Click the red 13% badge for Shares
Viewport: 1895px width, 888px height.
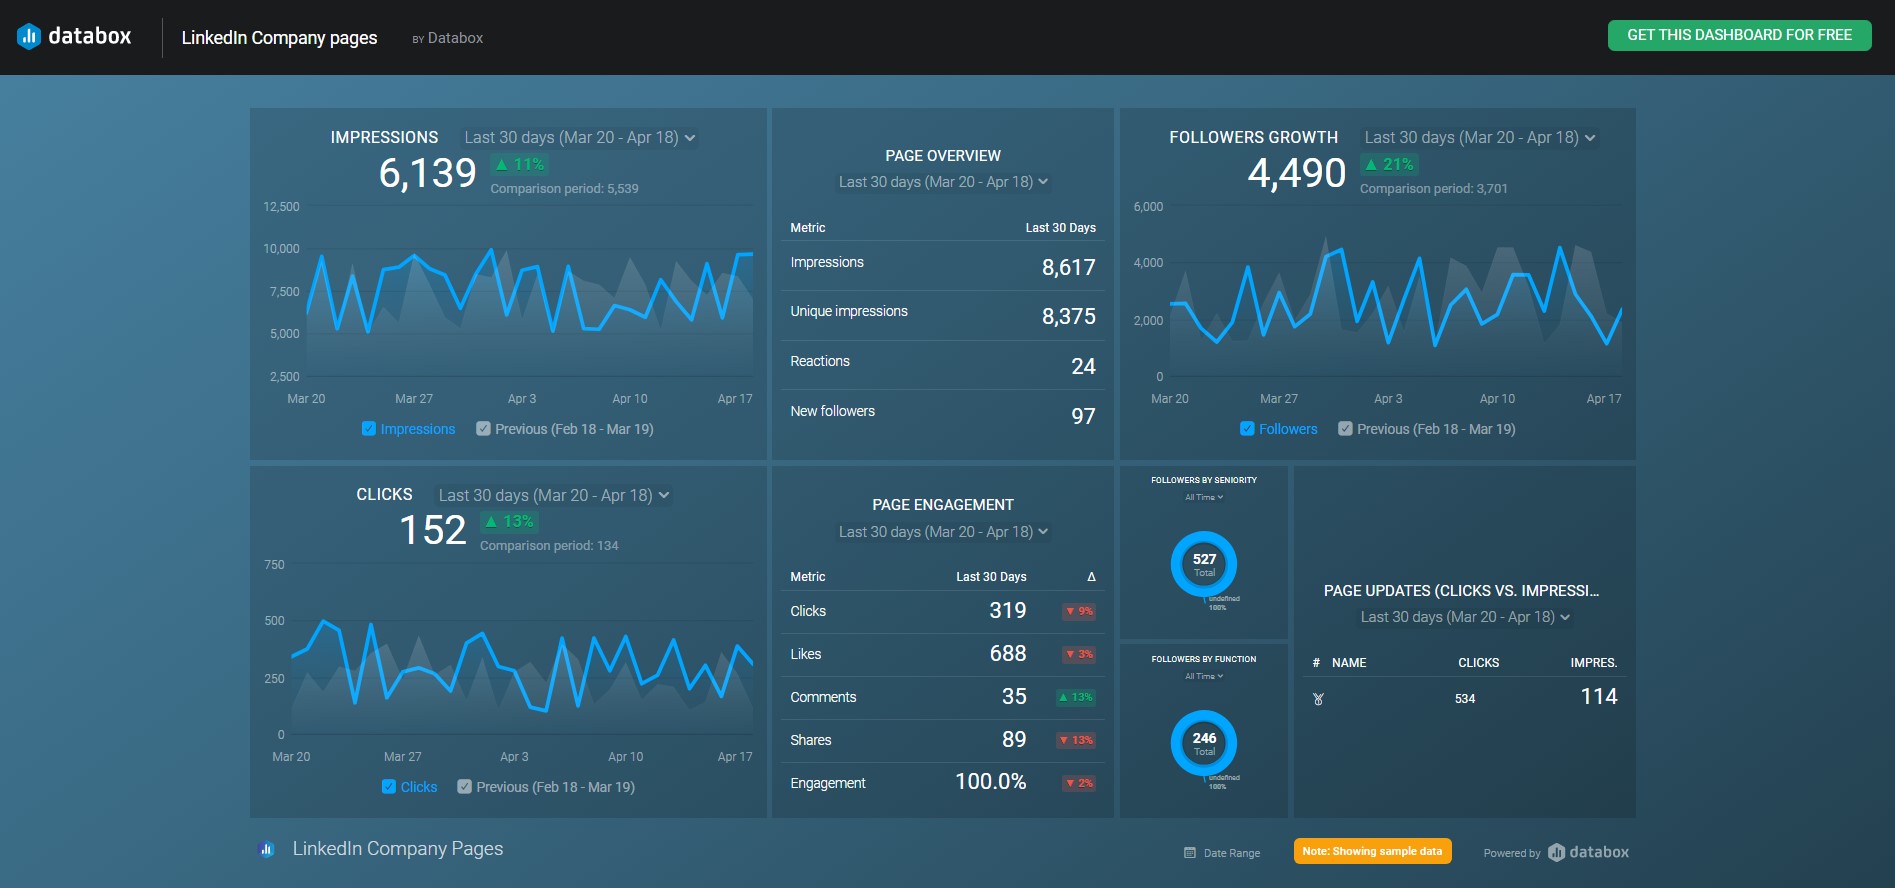click(x=1076, y=740)
